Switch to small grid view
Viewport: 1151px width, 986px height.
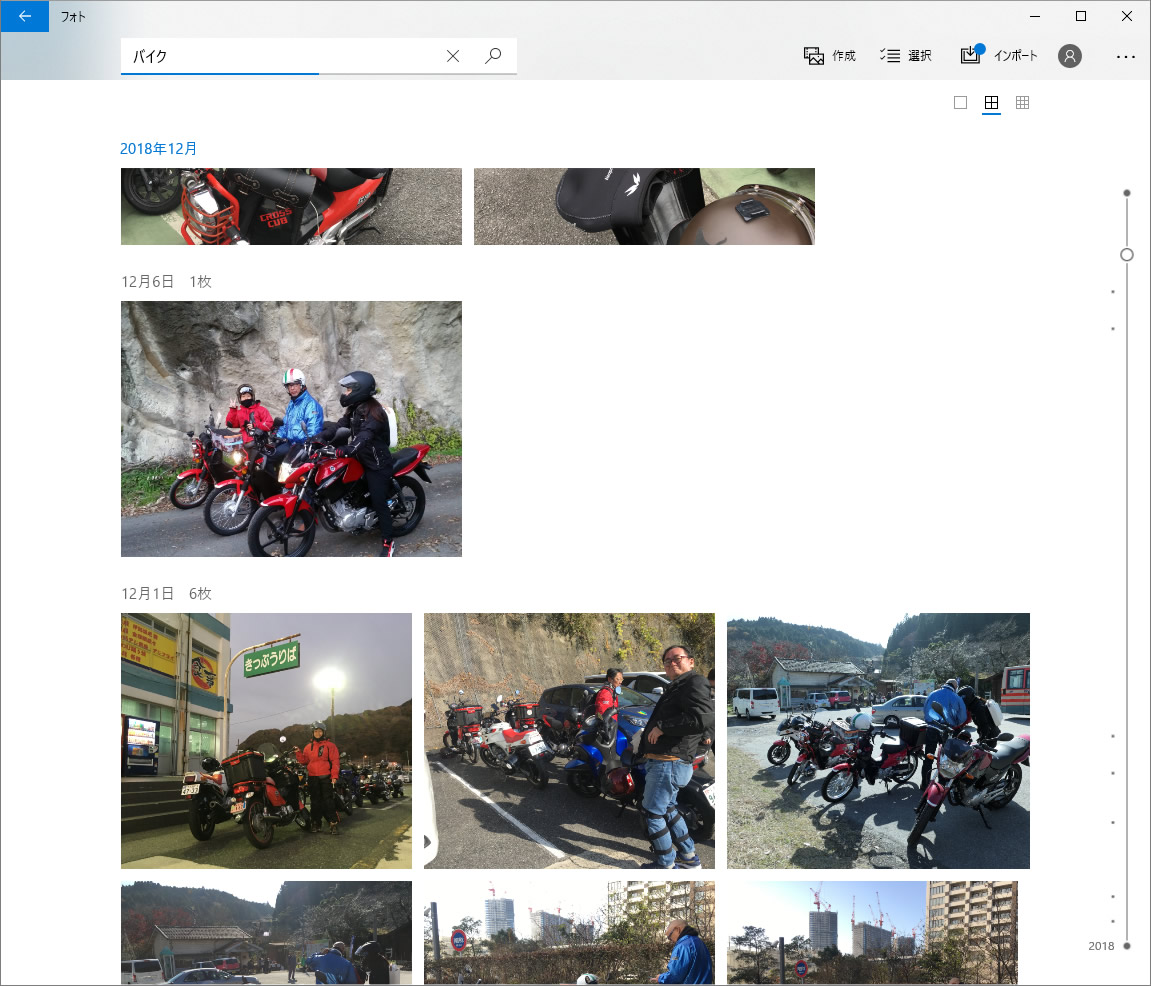(x=1022, y=102)
